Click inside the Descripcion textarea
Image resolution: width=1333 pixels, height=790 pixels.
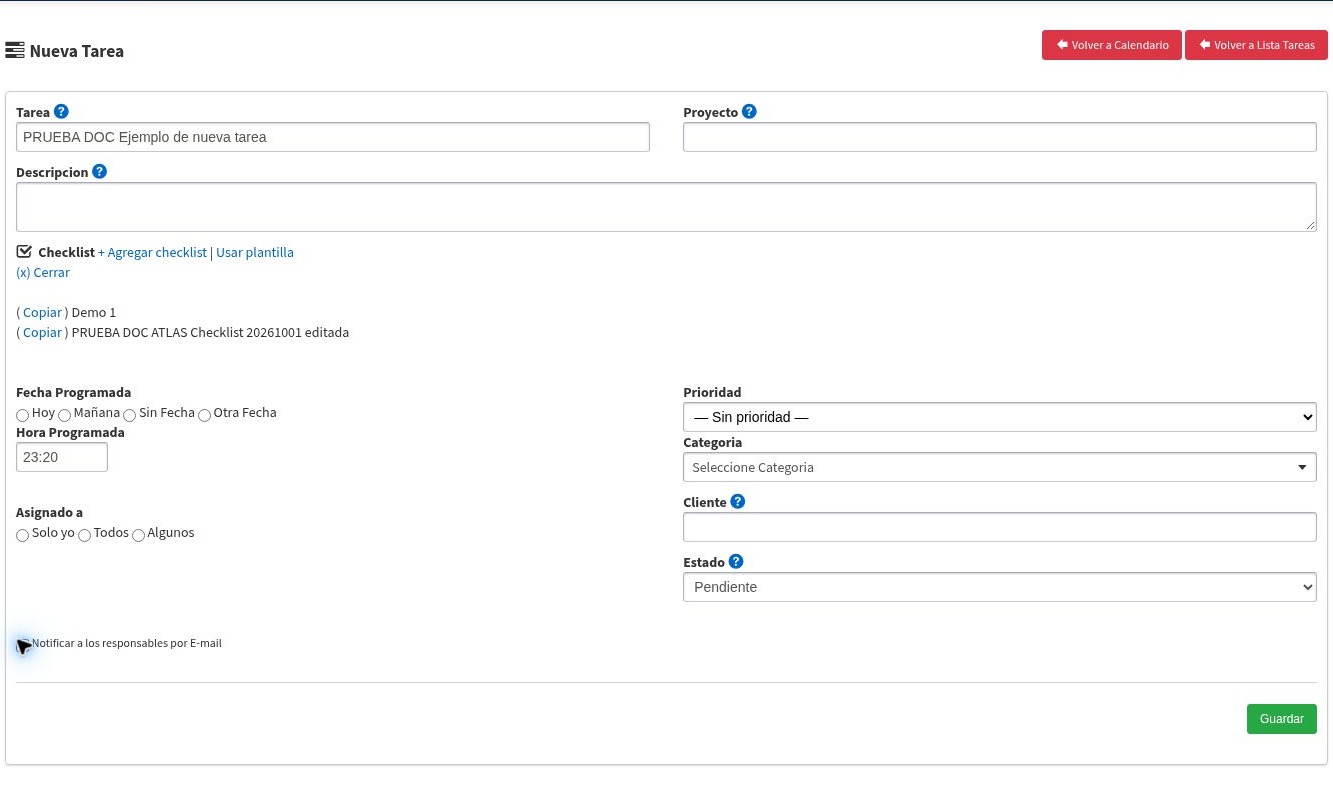click(x=666, y=207)
